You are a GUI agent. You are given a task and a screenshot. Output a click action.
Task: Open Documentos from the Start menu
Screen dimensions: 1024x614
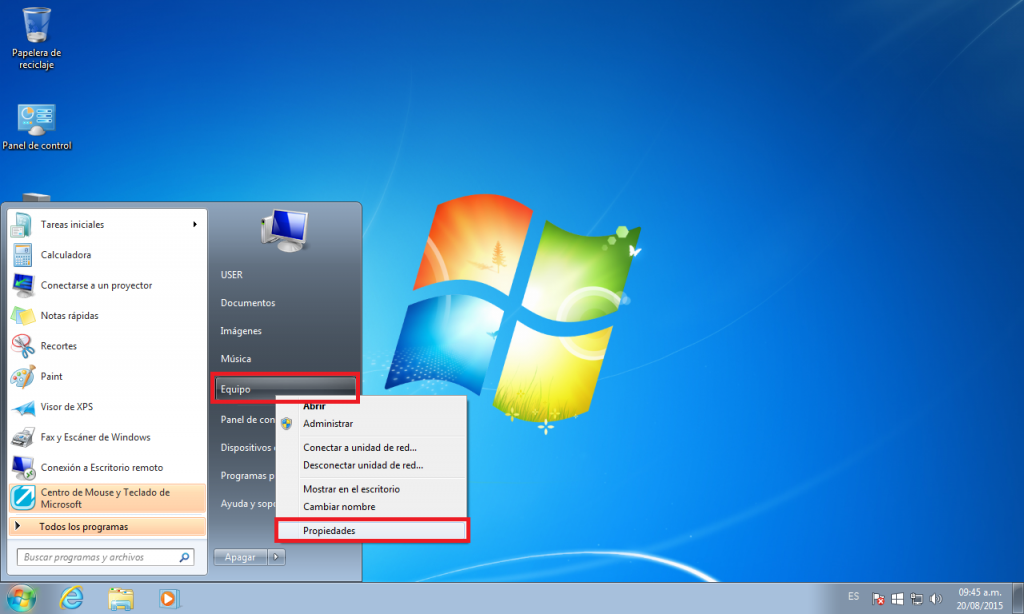(248, 303)
